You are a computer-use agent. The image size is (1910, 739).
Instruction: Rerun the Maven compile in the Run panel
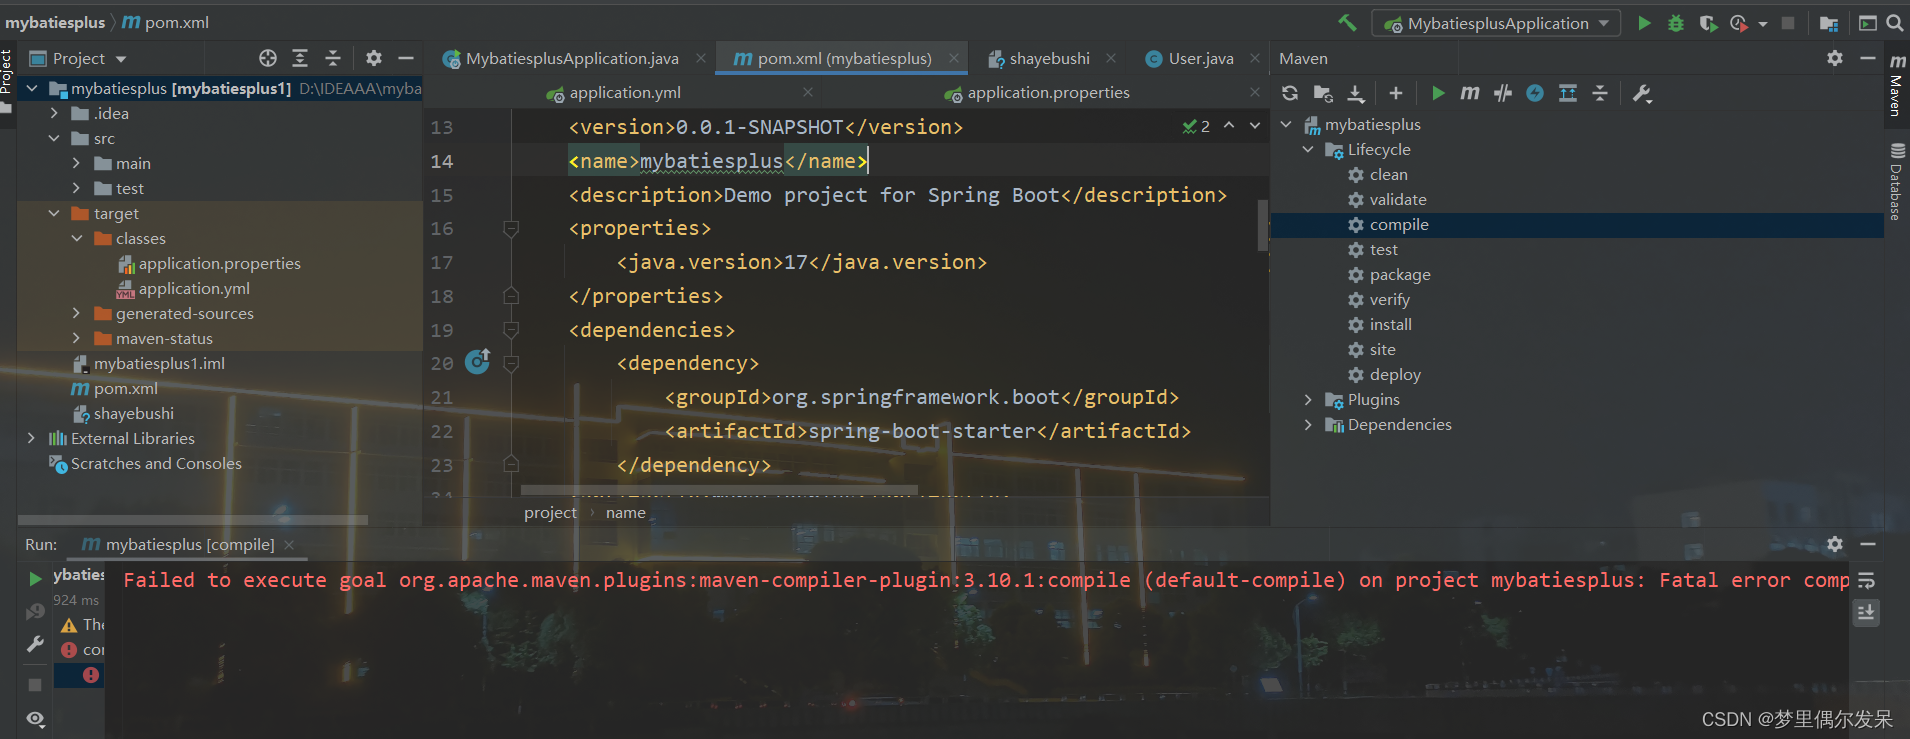click(35, 578)
